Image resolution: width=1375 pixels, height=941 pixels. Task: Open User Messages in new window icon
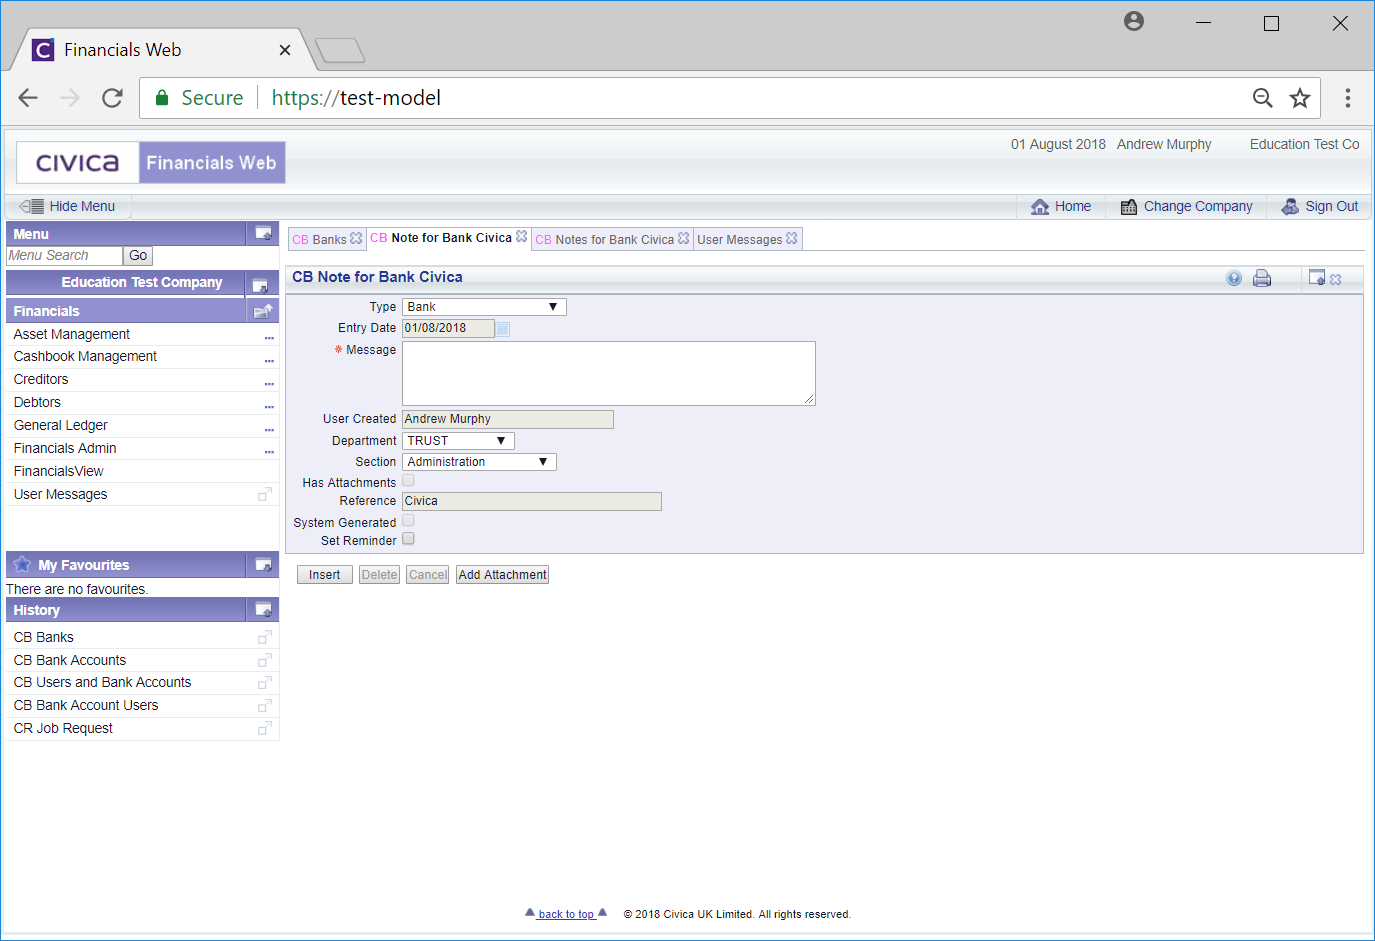265,494
